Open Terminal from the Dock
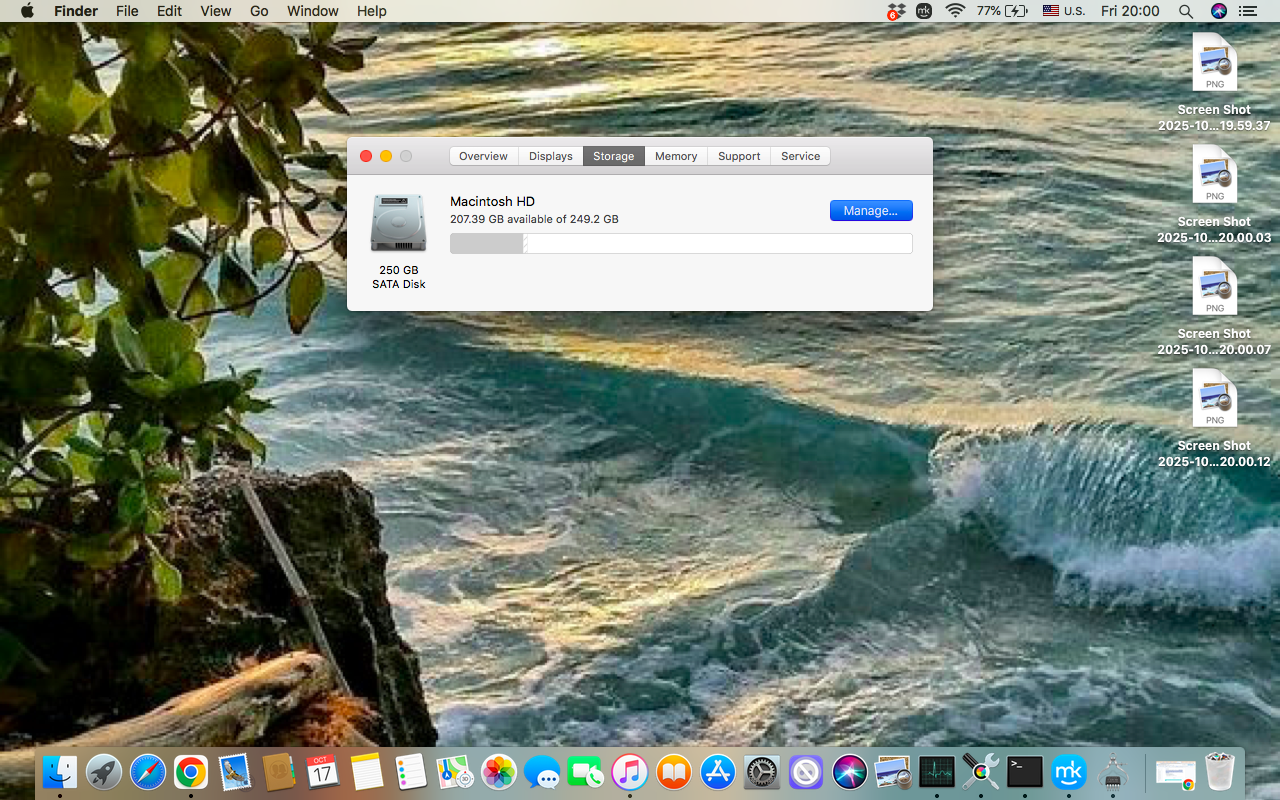 point(1025,772)
